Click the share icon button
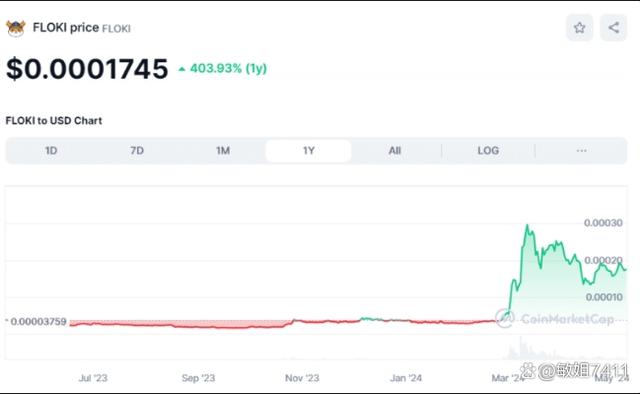 (x=613, y=28)
